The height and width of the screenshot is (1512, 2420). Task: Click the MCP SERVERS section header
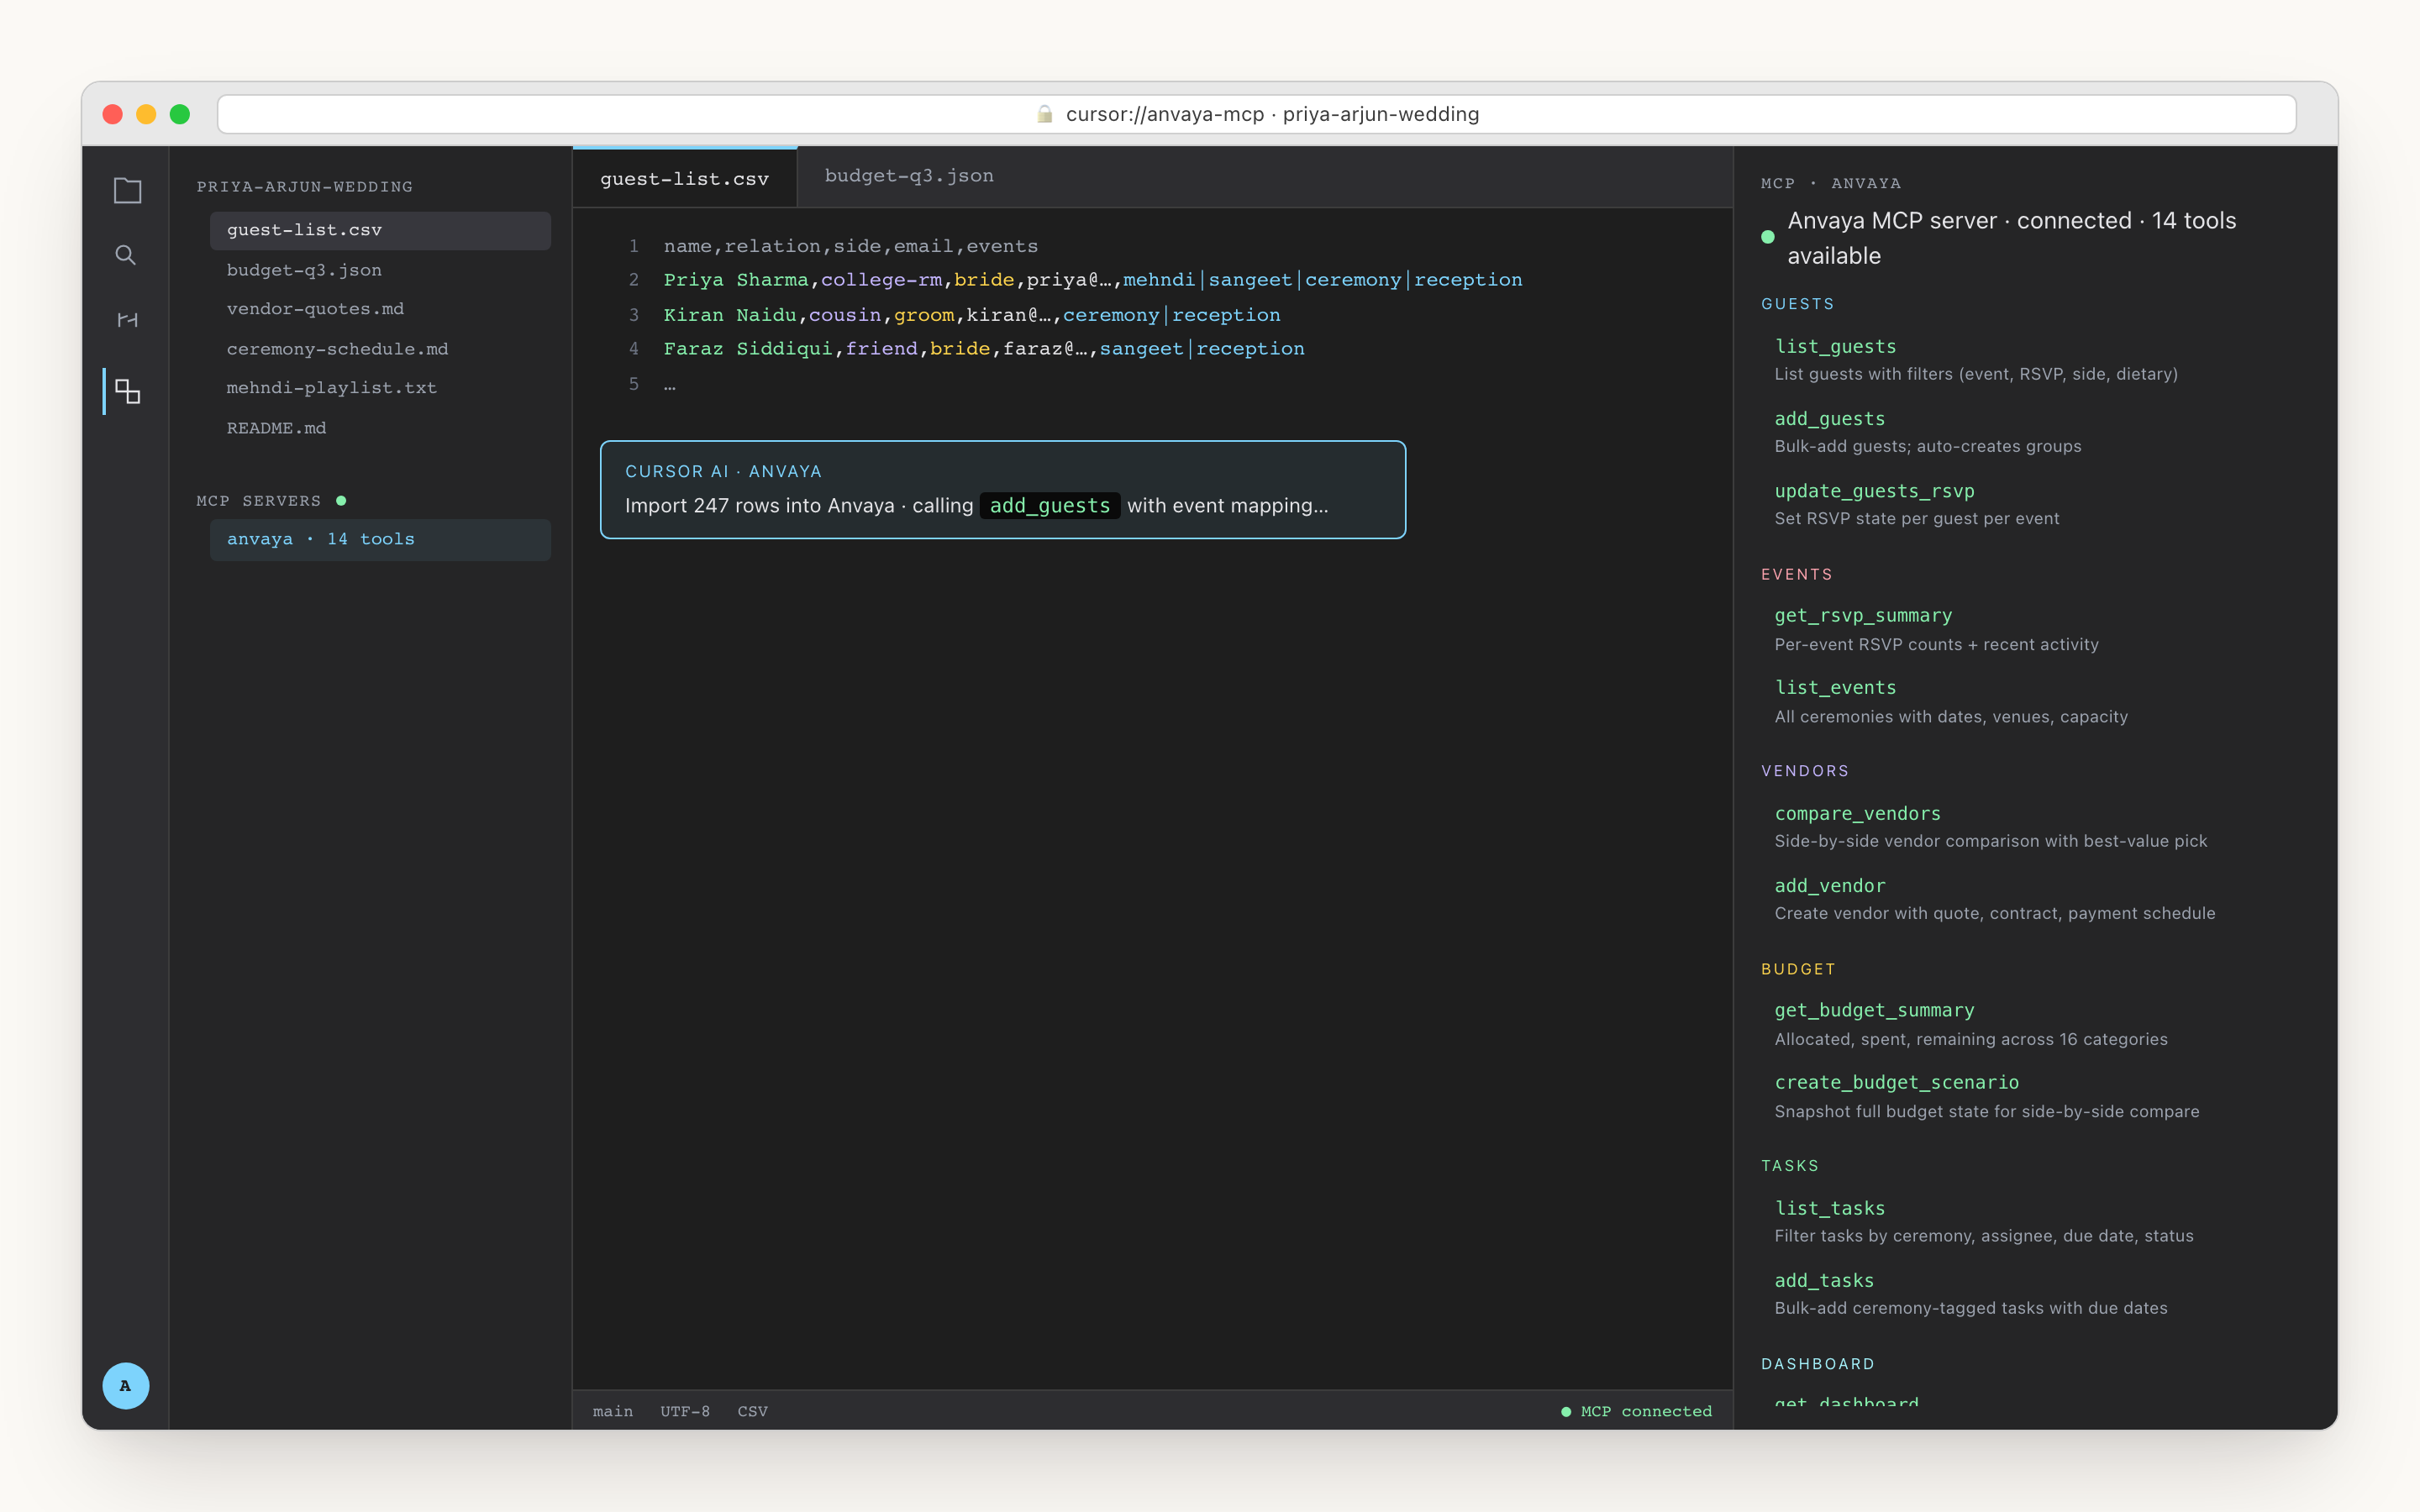pos(258,501)
